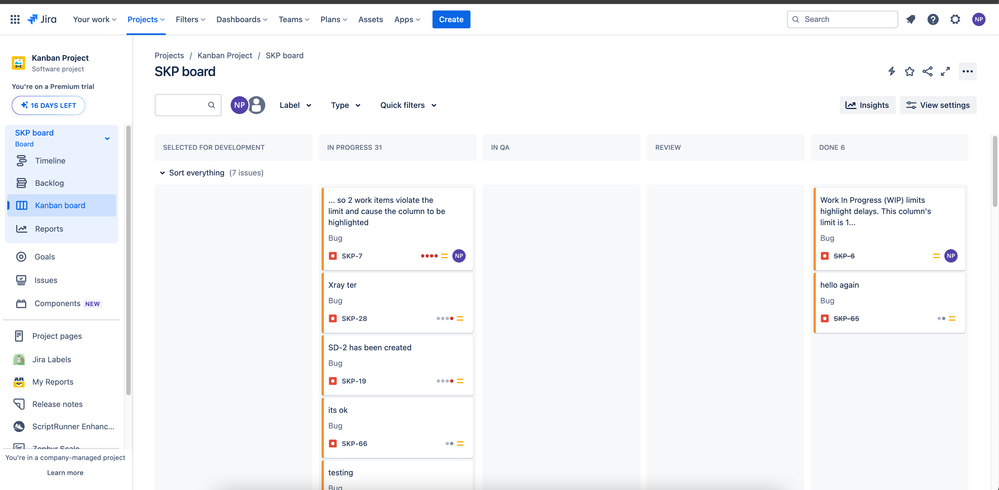Open the Projects dropdown menu

[146, 19]
